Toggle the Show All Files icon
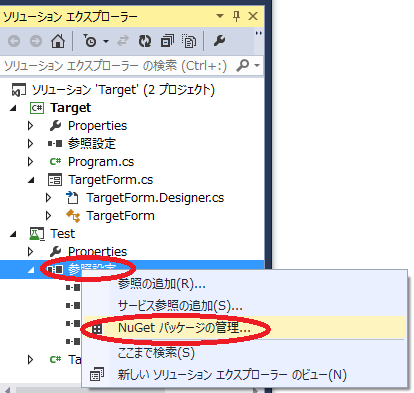 [x=189, y=41]
